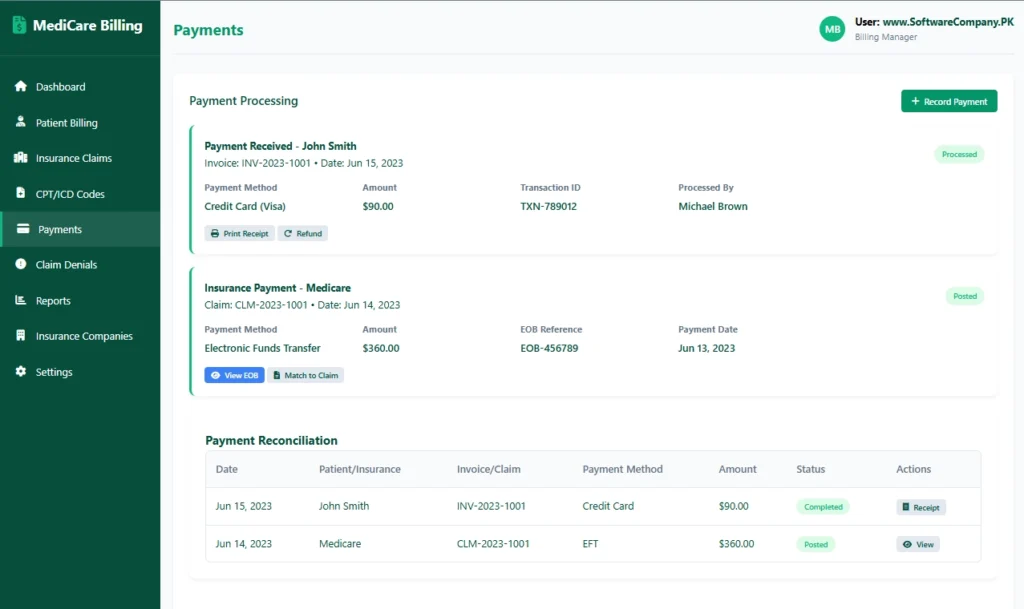Open Receipt in the reconciliation table
Viewport: 1024px width, 609px height.
[x=920, y=507]
